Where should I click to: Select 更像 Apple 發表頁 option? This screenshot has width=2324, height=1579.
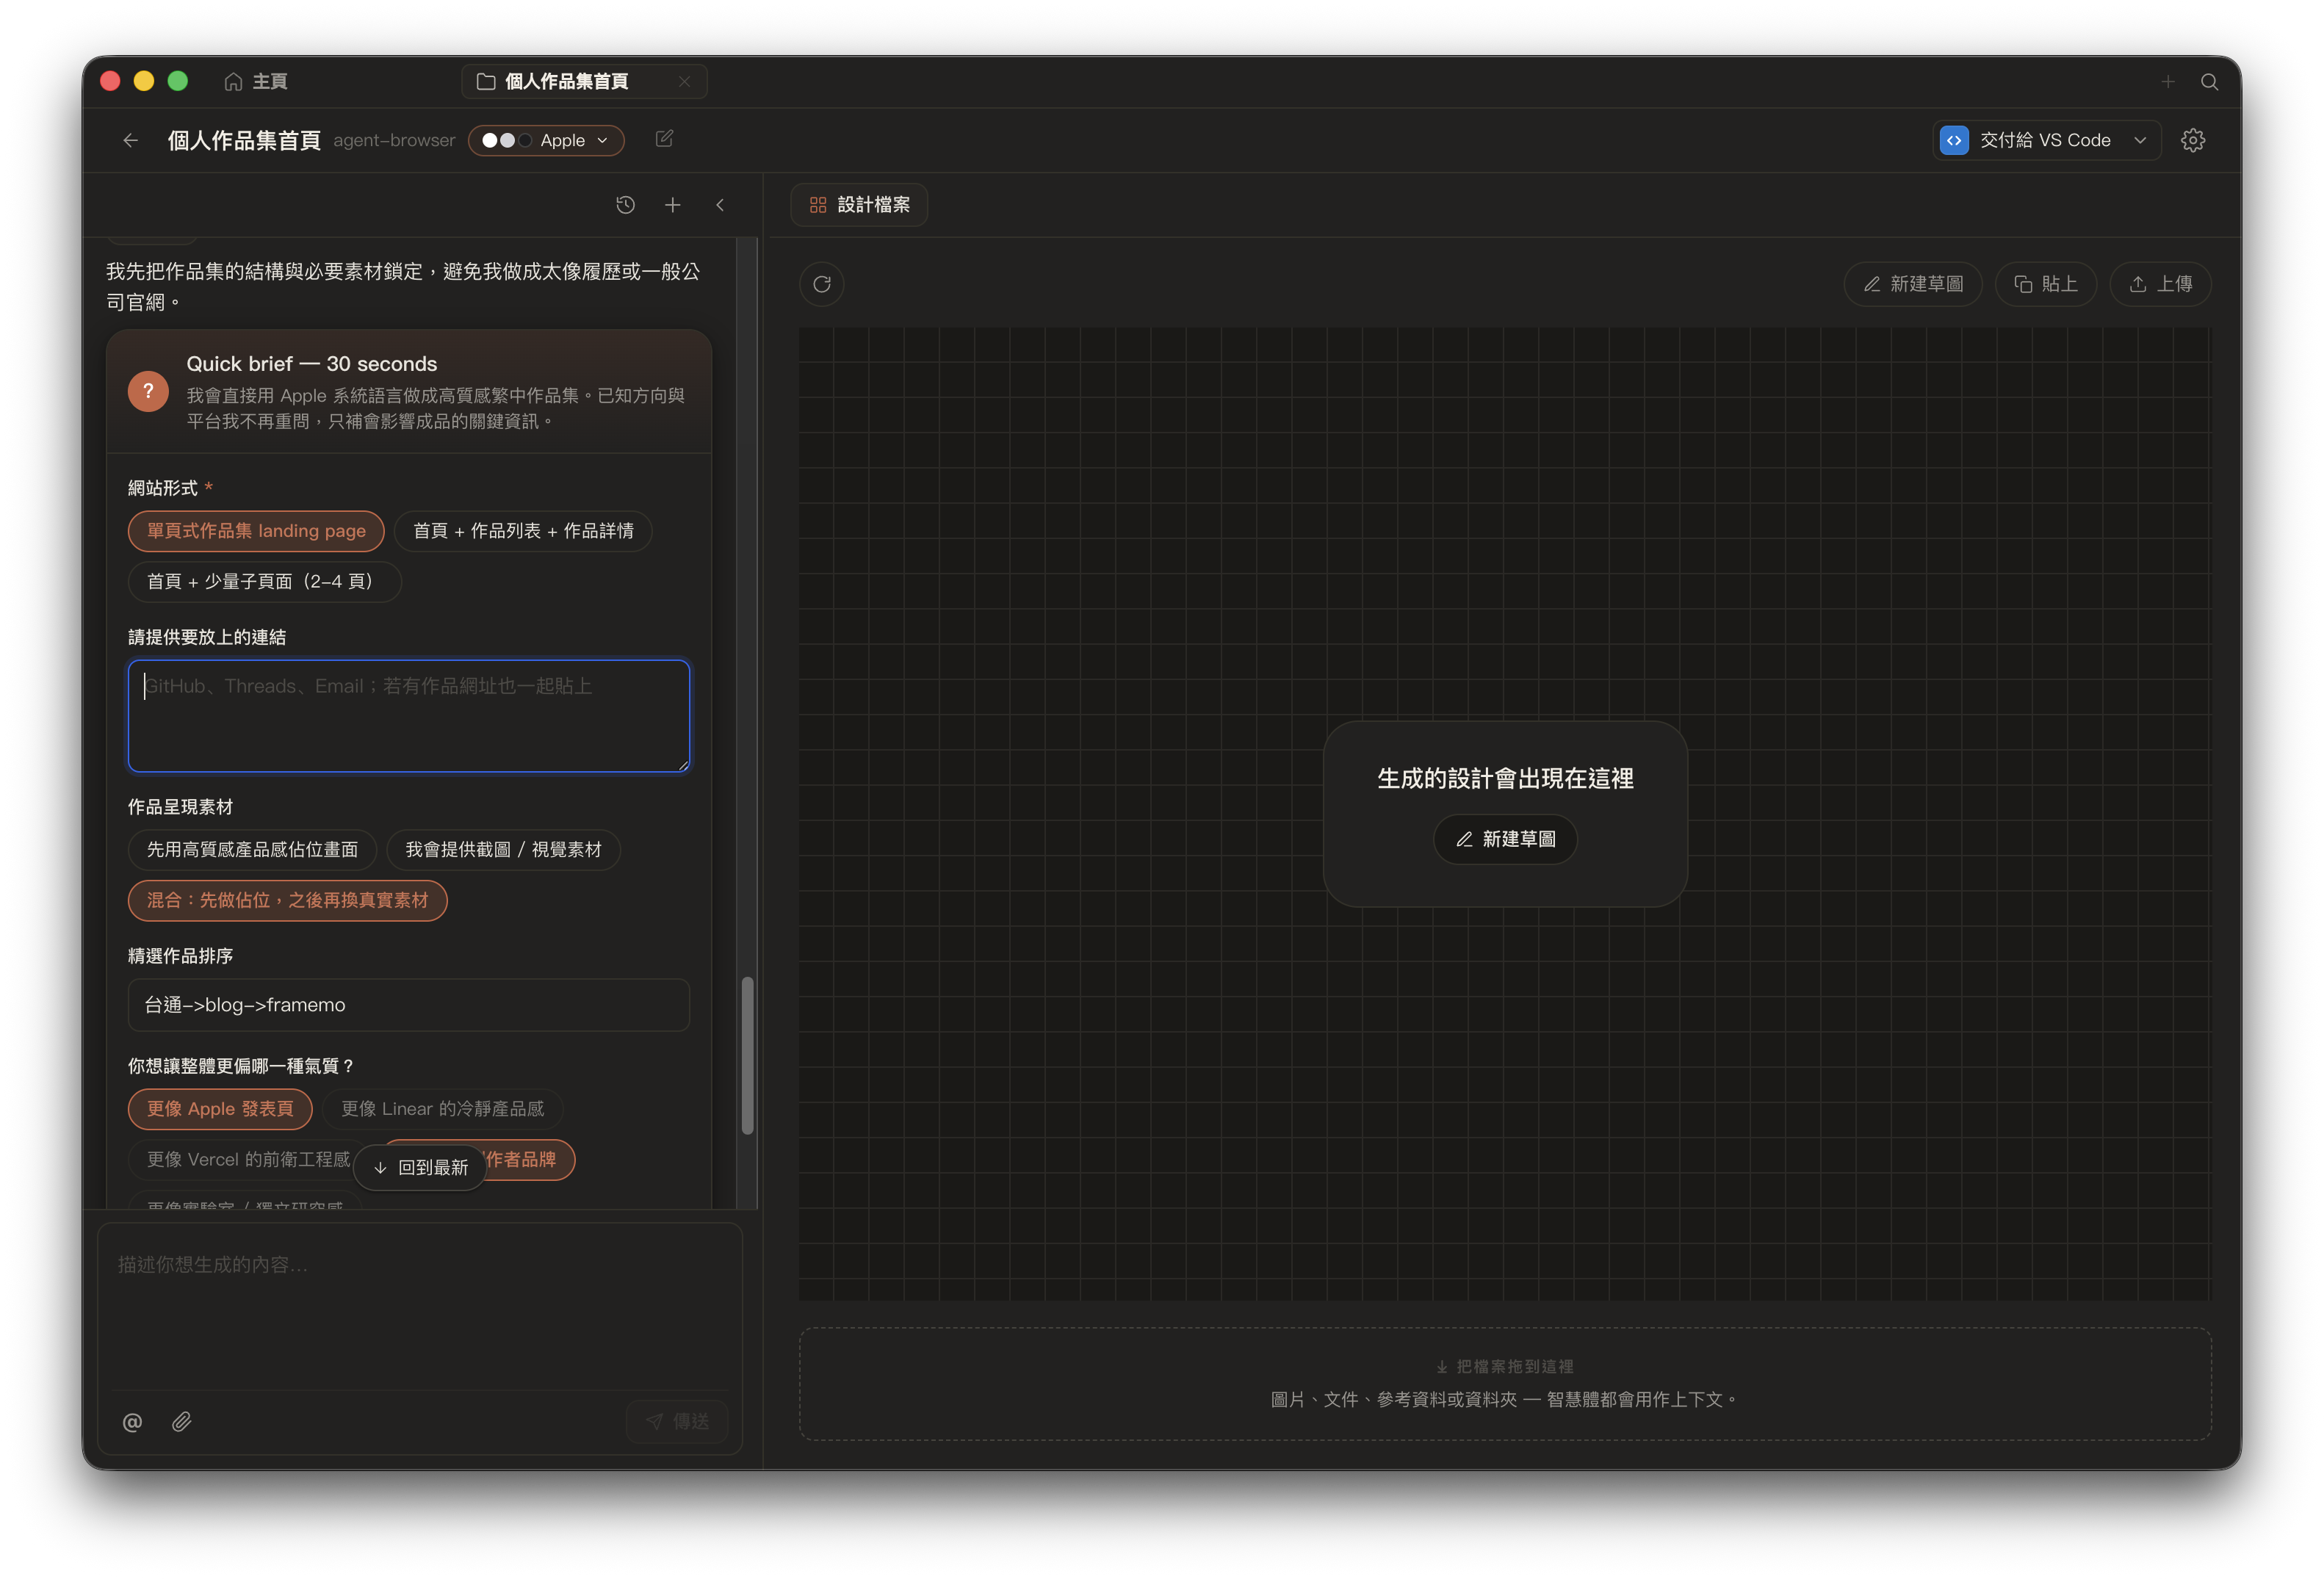[x=220, y=1109]
